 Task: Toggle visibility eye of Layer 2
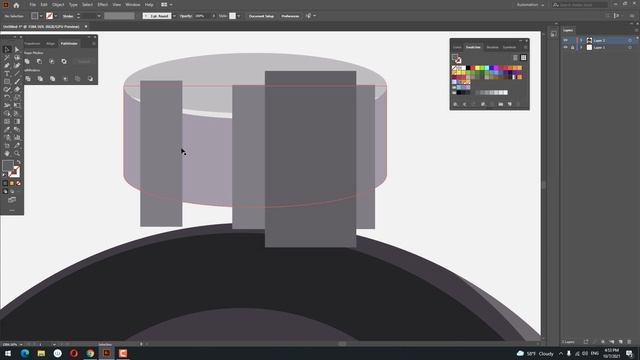pyautogui.click(x=565, y=40)
